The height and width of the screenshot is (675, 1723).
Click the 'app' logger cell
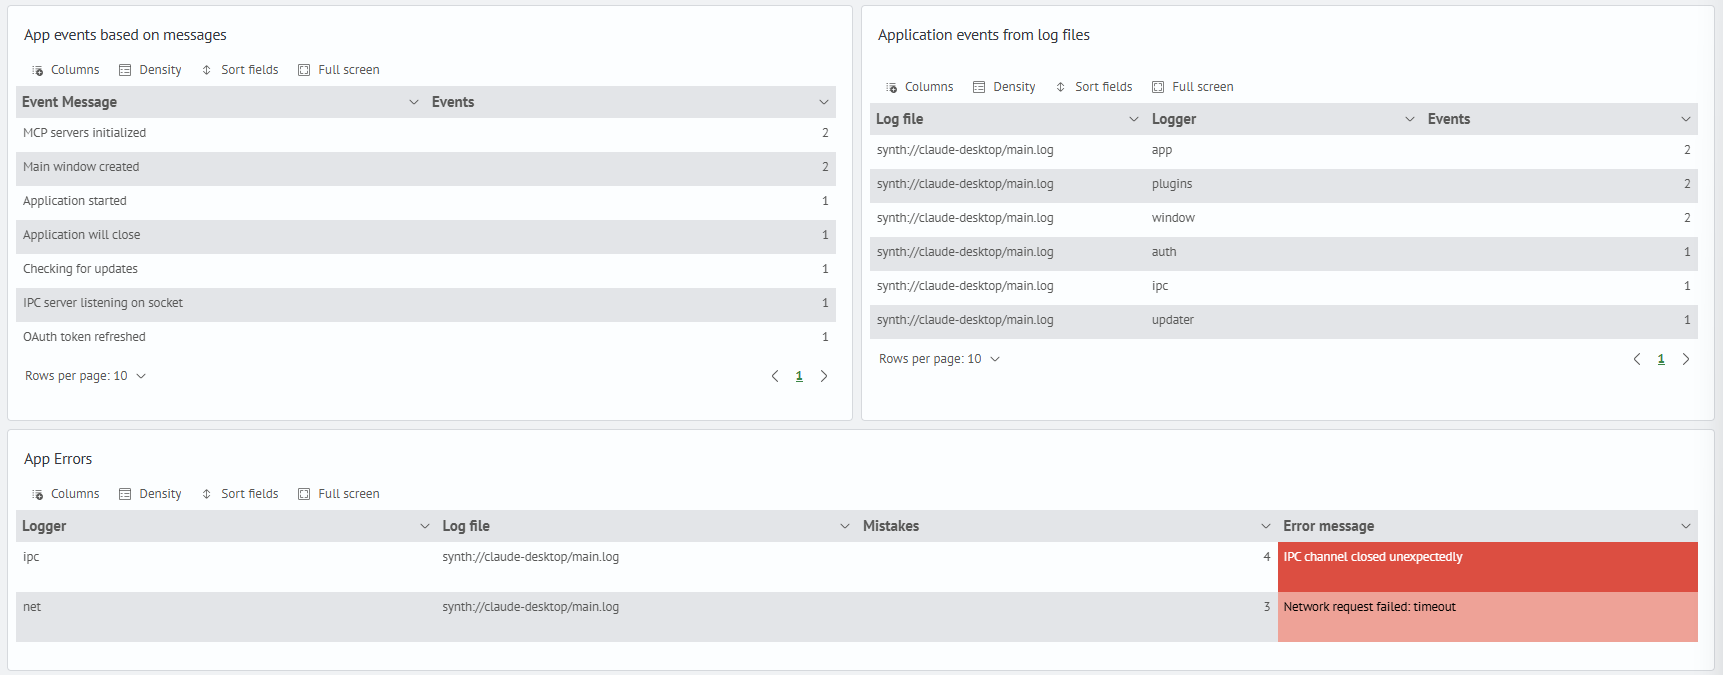[1284, 150]
